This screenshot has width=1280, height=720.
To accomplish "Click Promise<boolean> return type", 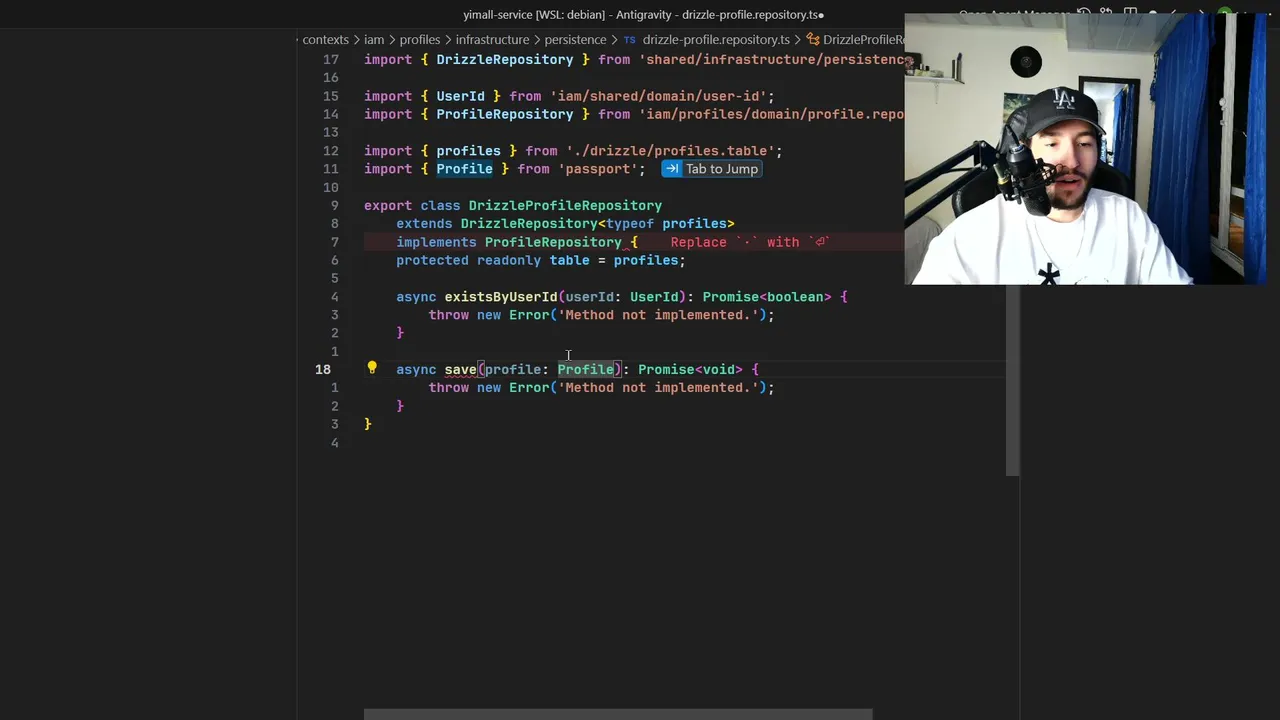I will (x=767, y=297).
